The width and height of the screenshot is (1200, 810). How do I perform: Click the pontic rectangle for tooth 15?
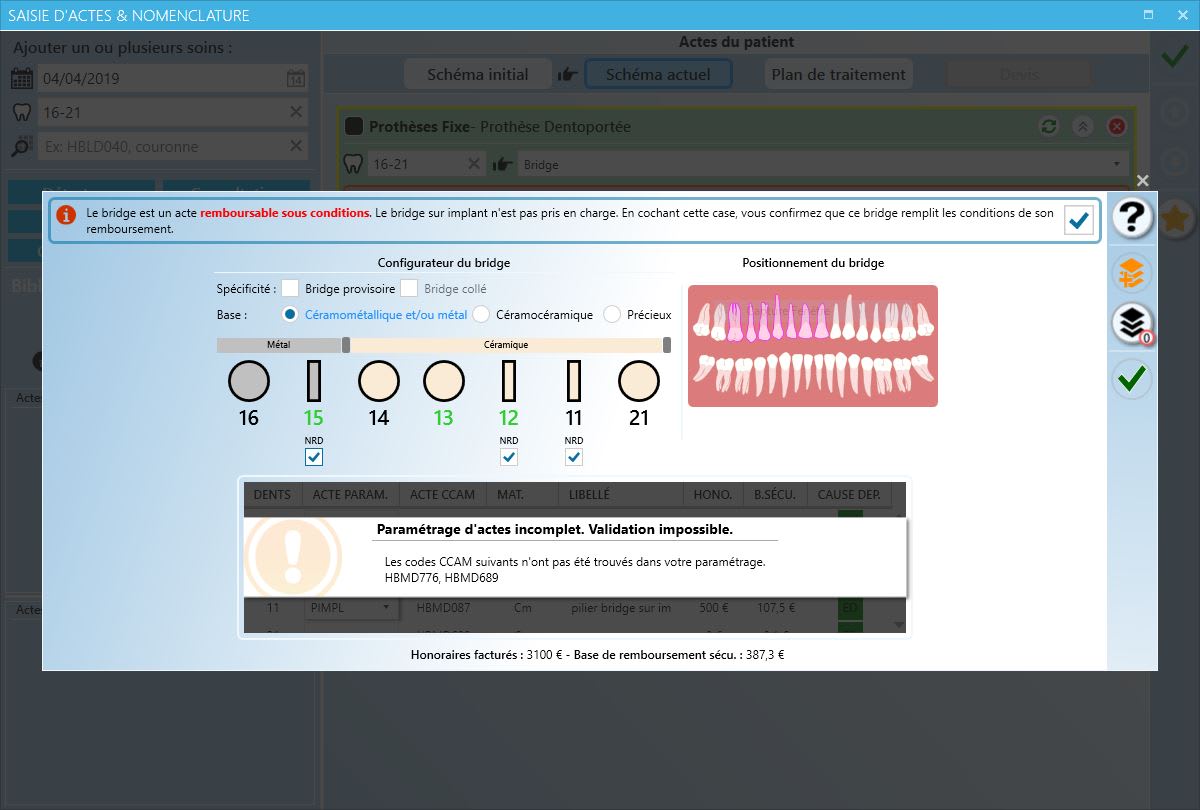point(314,381)
